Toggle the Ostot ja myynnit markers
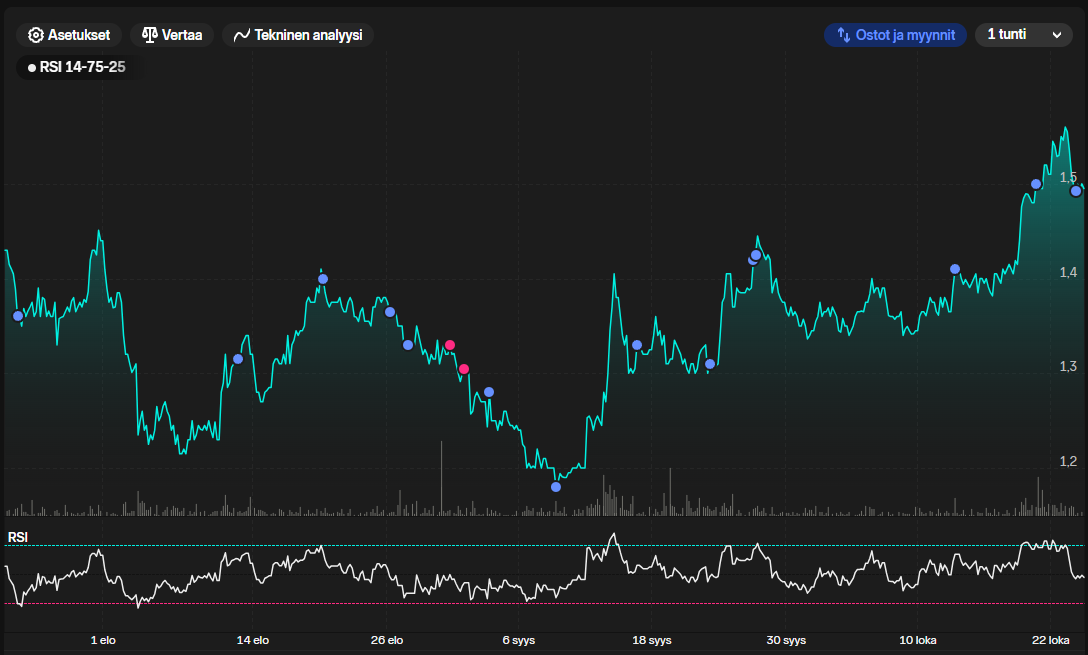This screenshot has height=655, width=1088. 895,35
